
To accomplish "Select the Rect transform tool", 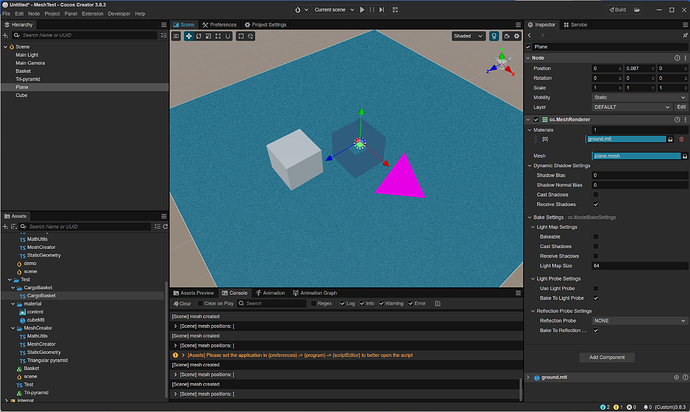I will (x=218, y=36).
